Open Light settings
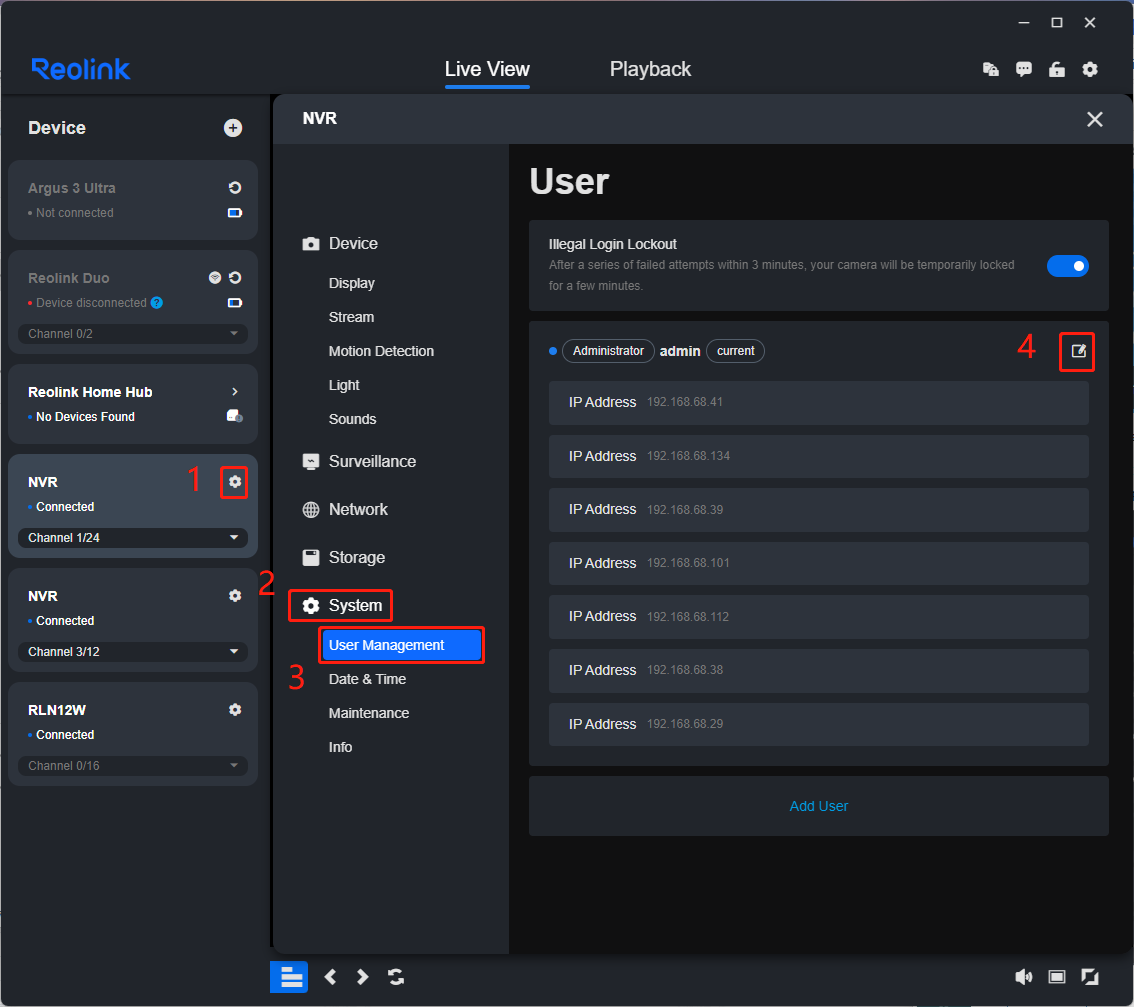Viewport: 1134px width, 1007px height. tap(344, 385)
